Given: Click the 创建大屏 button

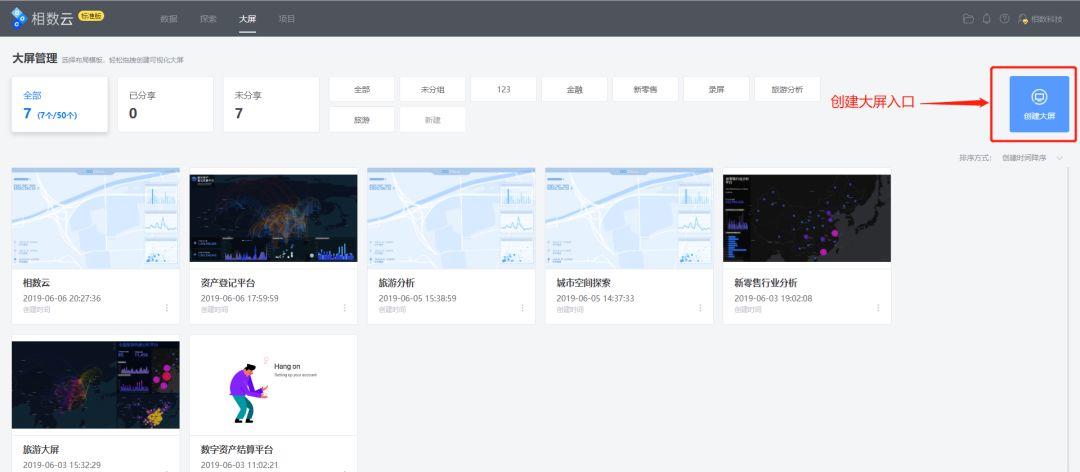Looking at the screenshot, I should [x=1039, y=104].
